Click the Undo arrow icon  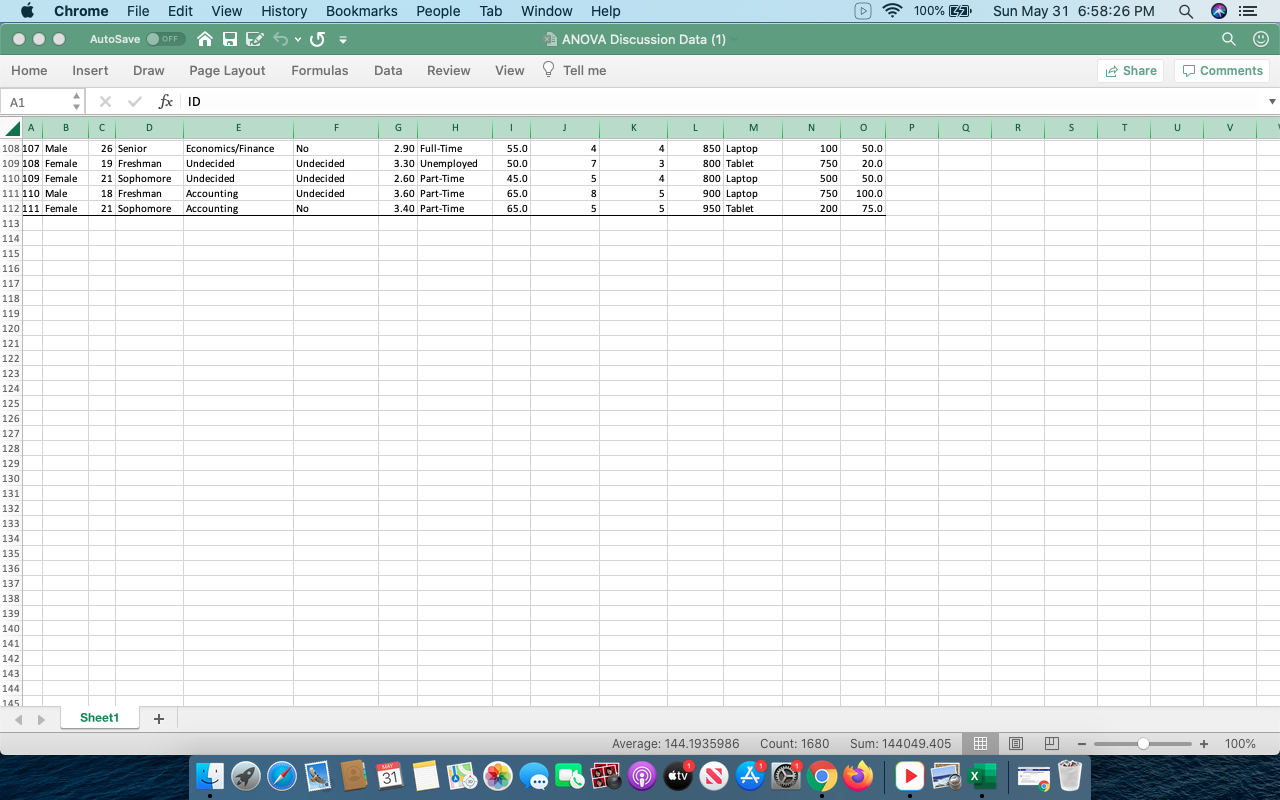point(281,39)
